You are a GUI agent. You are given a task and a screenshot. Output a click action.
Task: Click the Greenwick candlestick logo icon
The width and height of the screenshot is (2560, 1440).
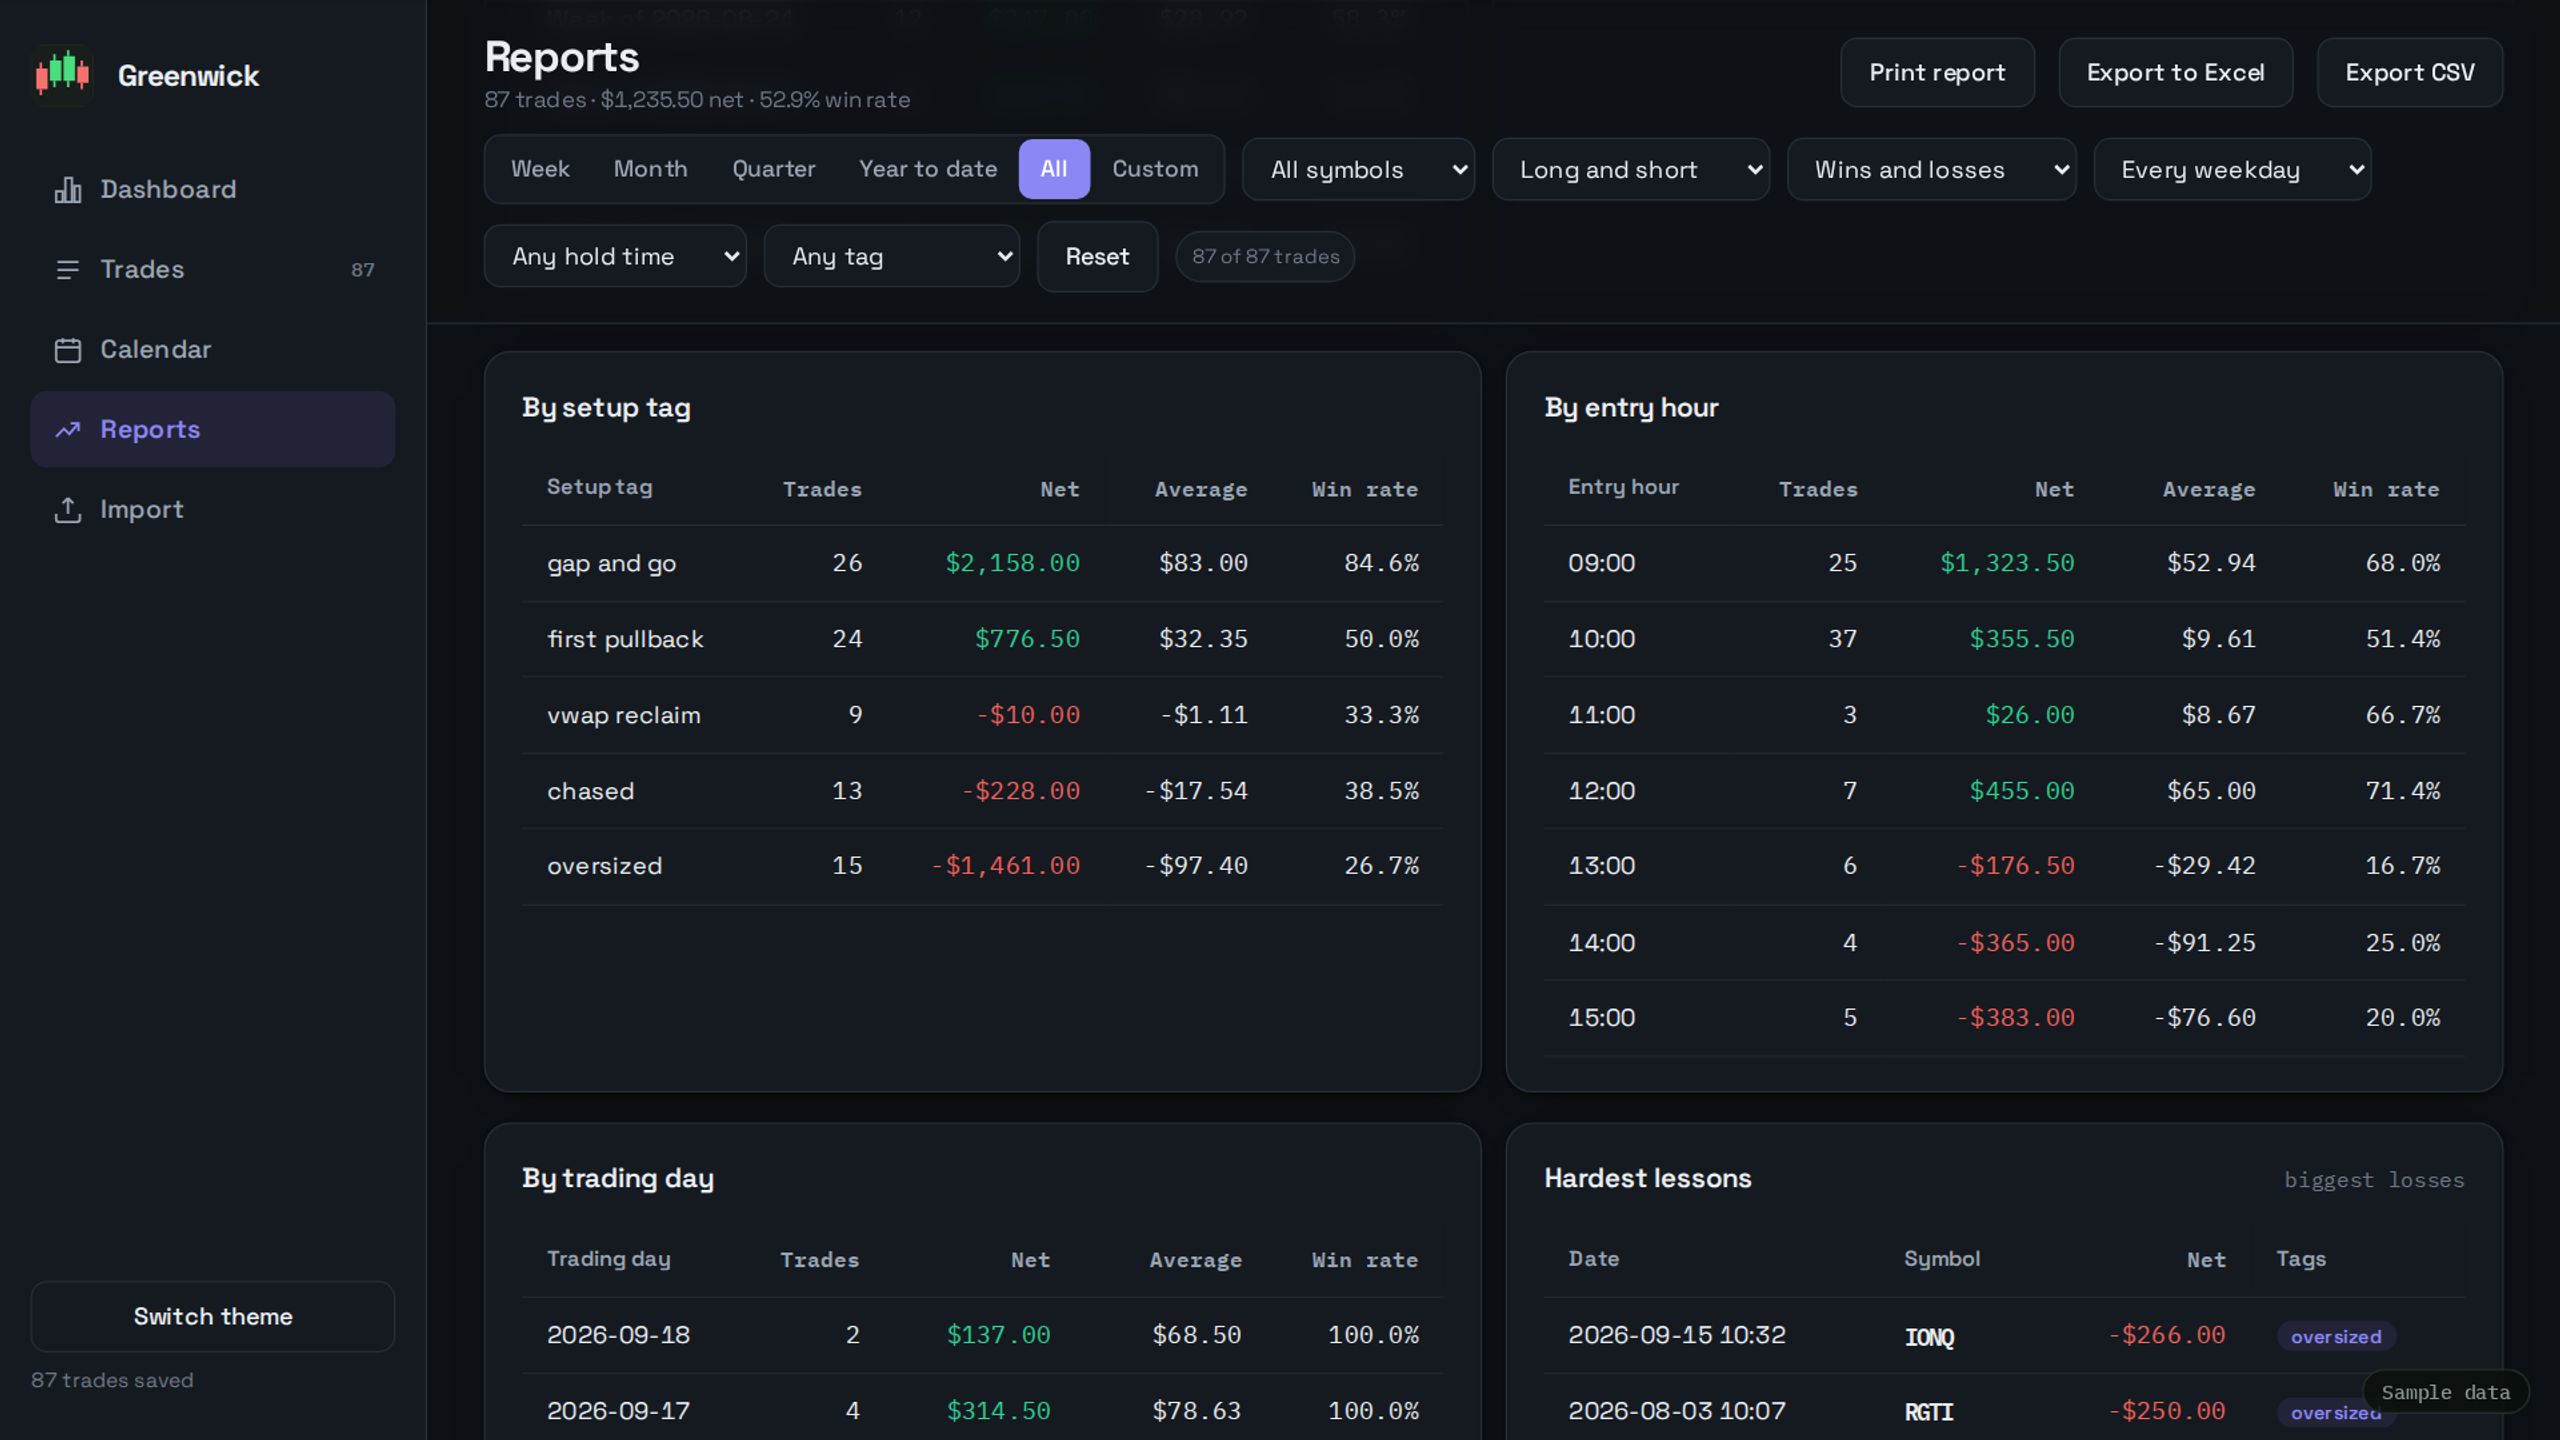click(63, 75)
